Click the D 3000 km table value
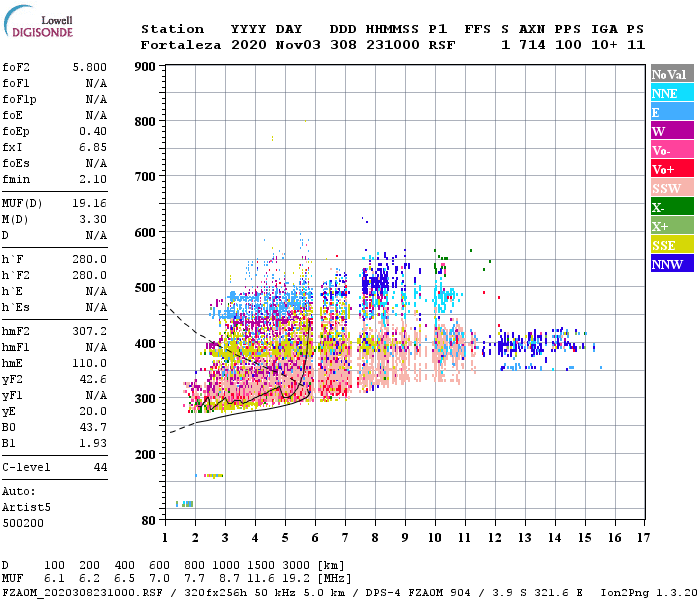The image size is (700, 600). click(x=296, y=566)
